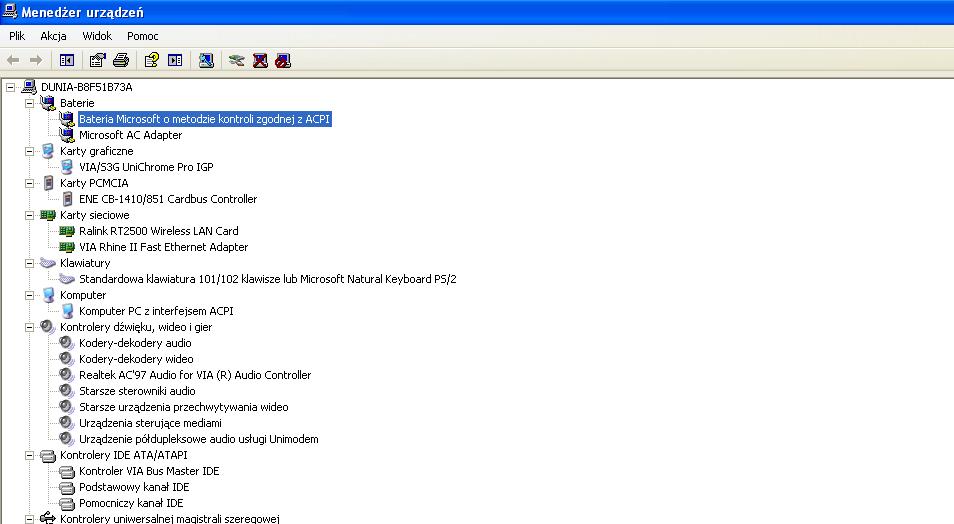
Task: Select Realtek AC'97 Audio for VIA
Action: [195, 375]
